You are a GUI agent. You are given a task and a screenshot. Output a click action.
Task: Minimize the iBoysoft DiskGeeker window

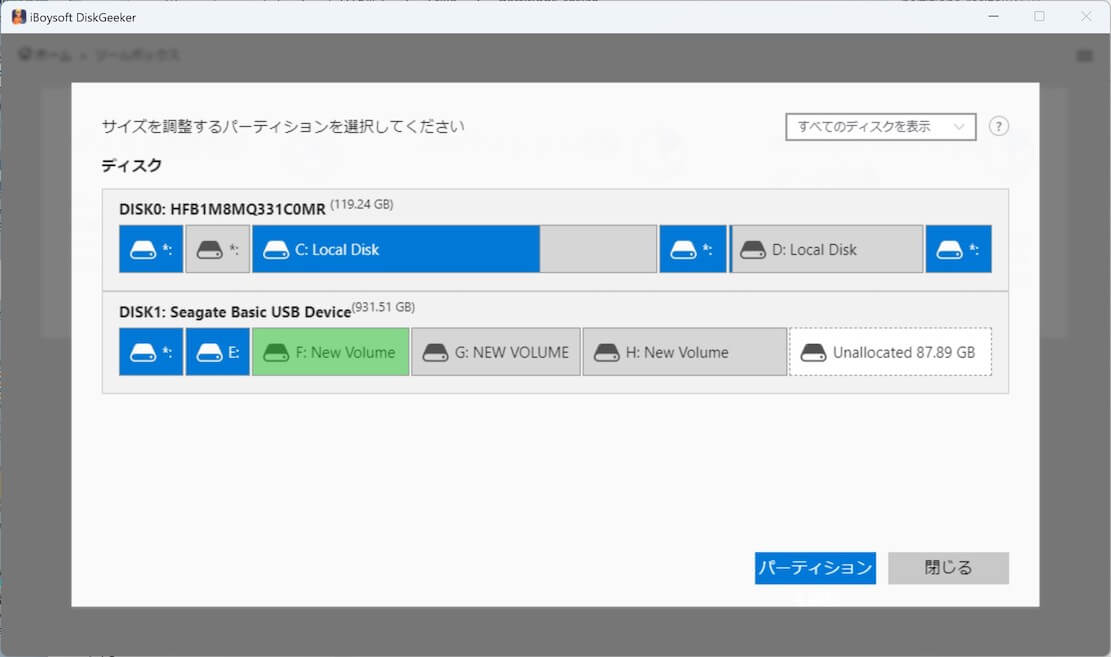[993, 16]
